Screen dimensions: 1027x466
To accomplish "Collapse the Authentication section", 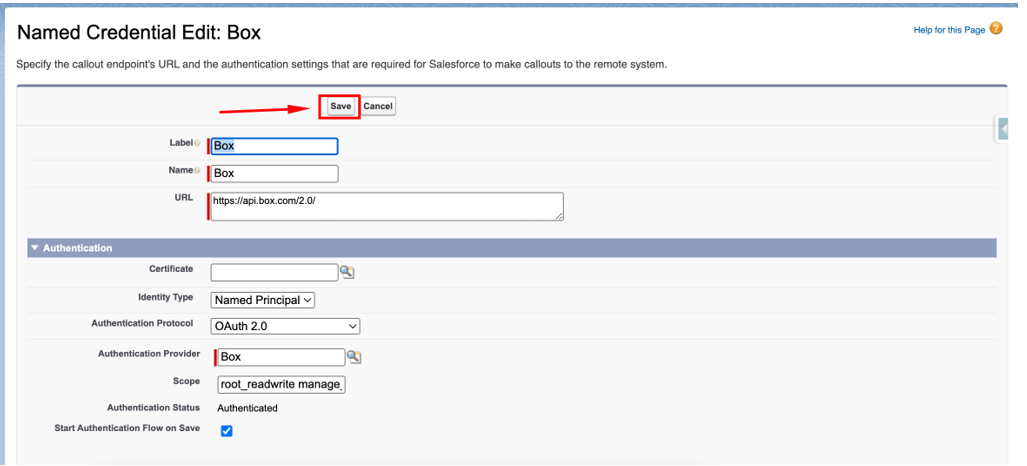I will (35, 248).
